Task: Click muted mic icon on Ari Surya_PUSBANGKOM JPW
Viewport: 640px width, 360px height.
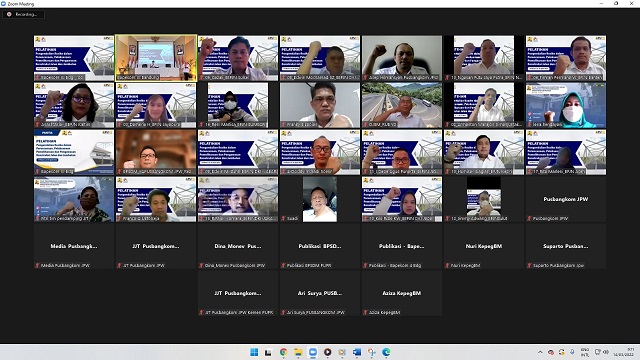Action: pyautogui.click(x=283, y=313)
